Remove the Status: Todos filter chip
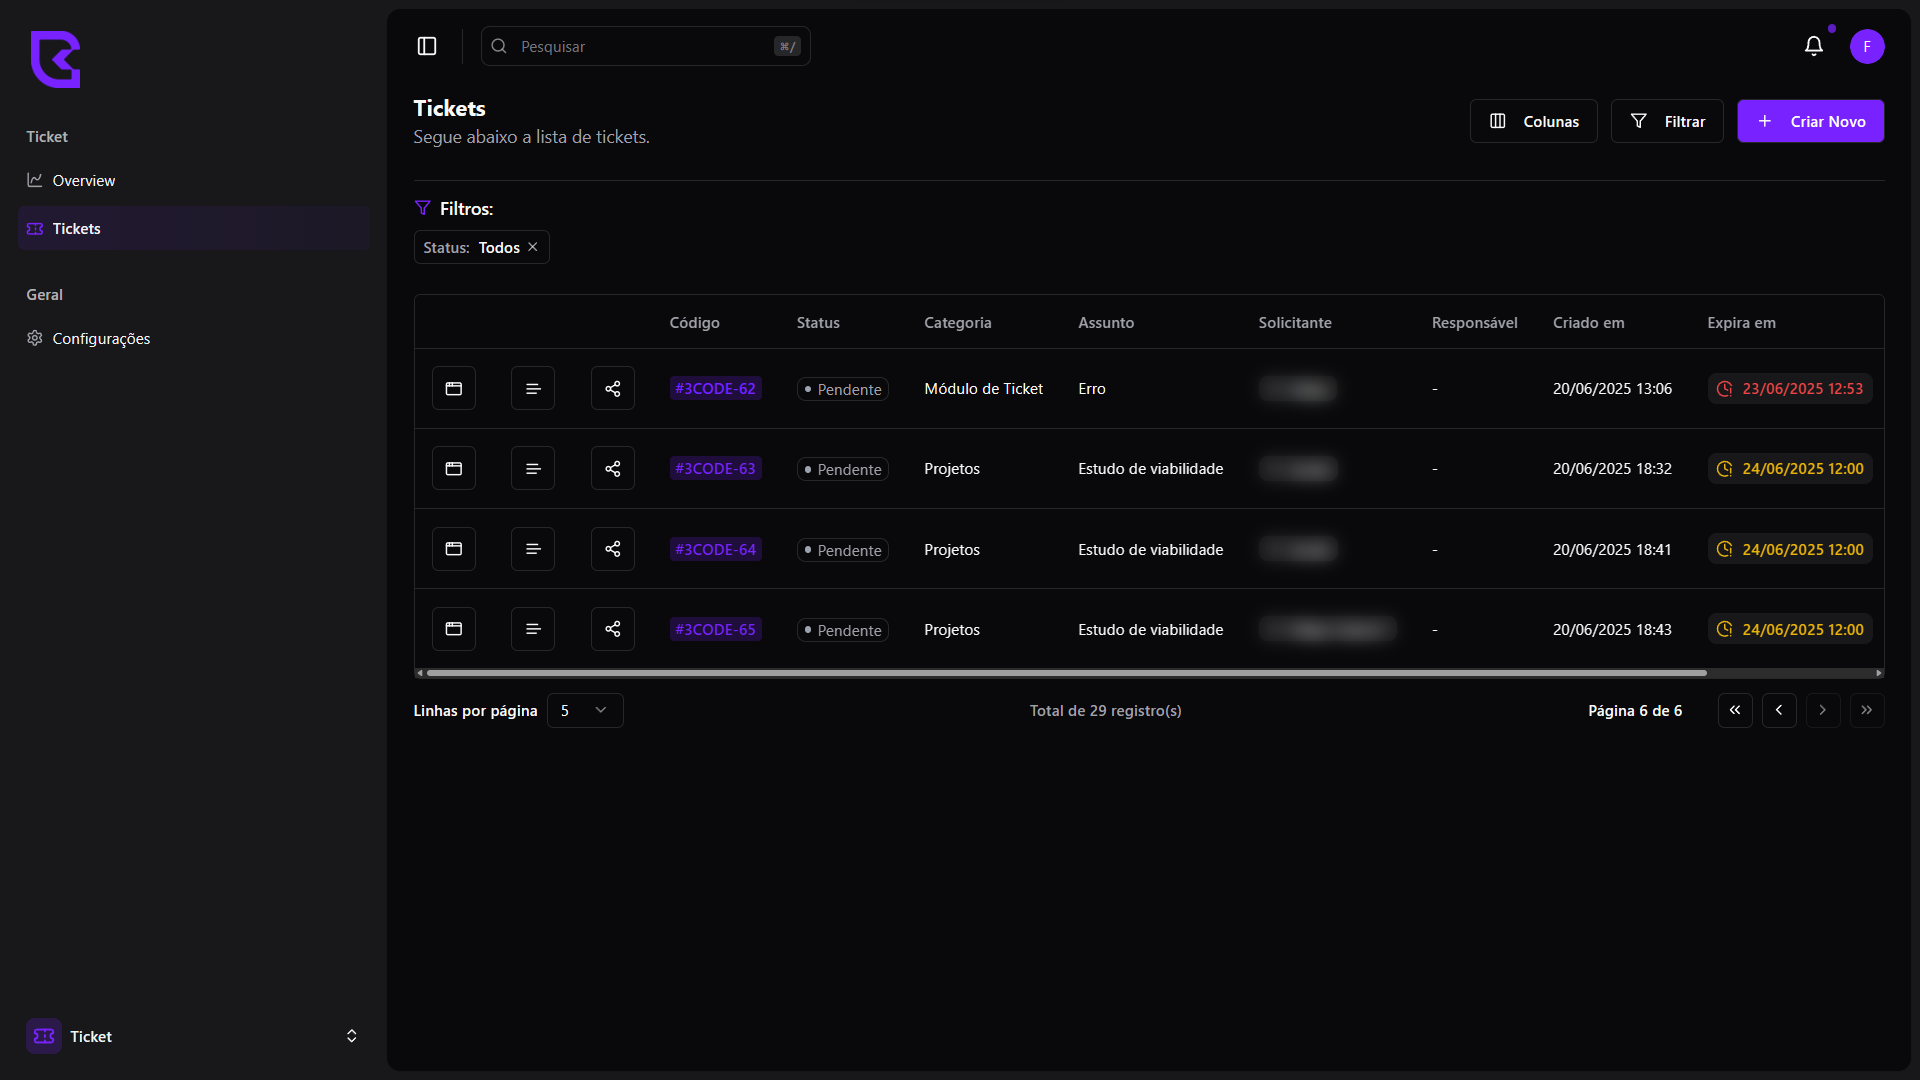 533,247
